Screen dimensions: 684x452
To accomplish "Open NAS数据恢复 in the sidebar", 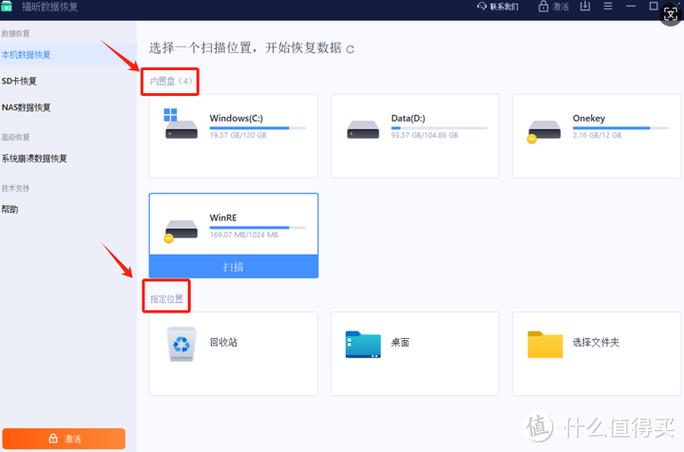I will click(26, 107).
